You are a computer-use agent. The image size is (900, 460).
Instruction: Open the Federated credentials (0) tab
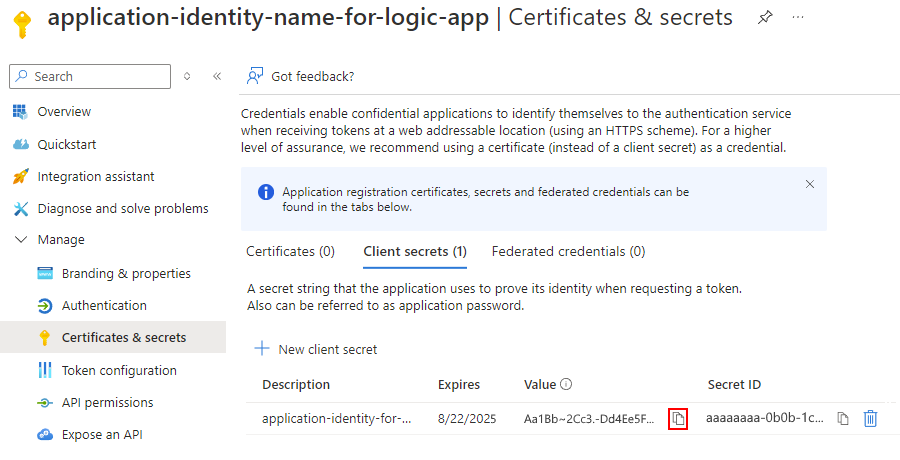click(568, 252)
